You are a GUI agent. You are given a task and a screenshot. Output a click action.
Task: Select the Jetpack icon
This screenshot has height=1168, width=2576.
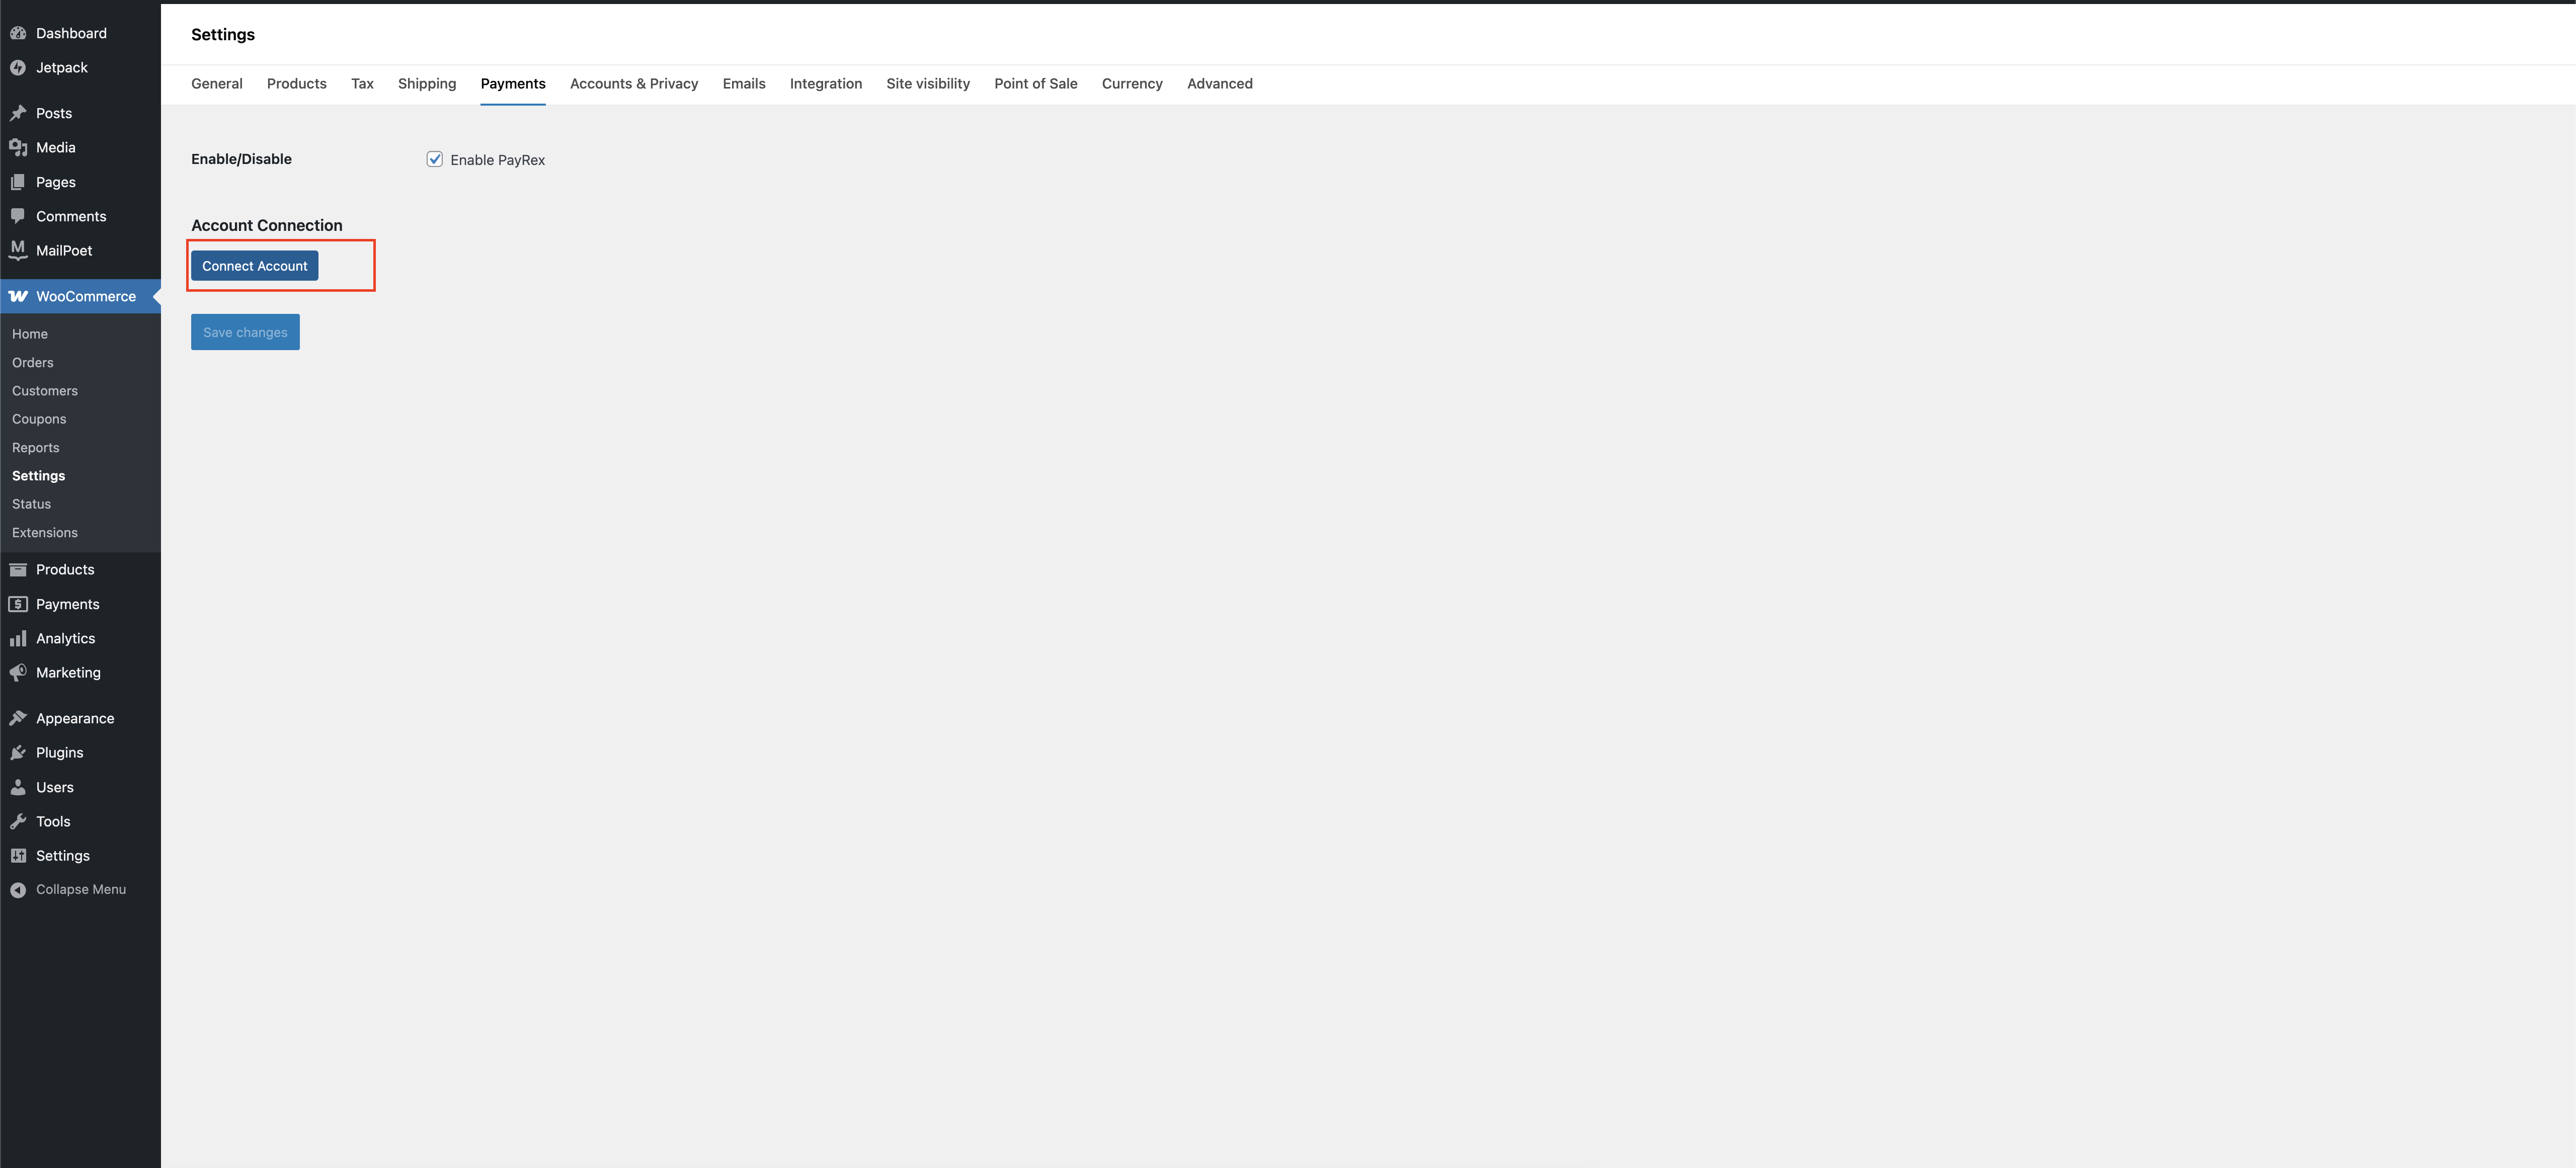[19, 67]
